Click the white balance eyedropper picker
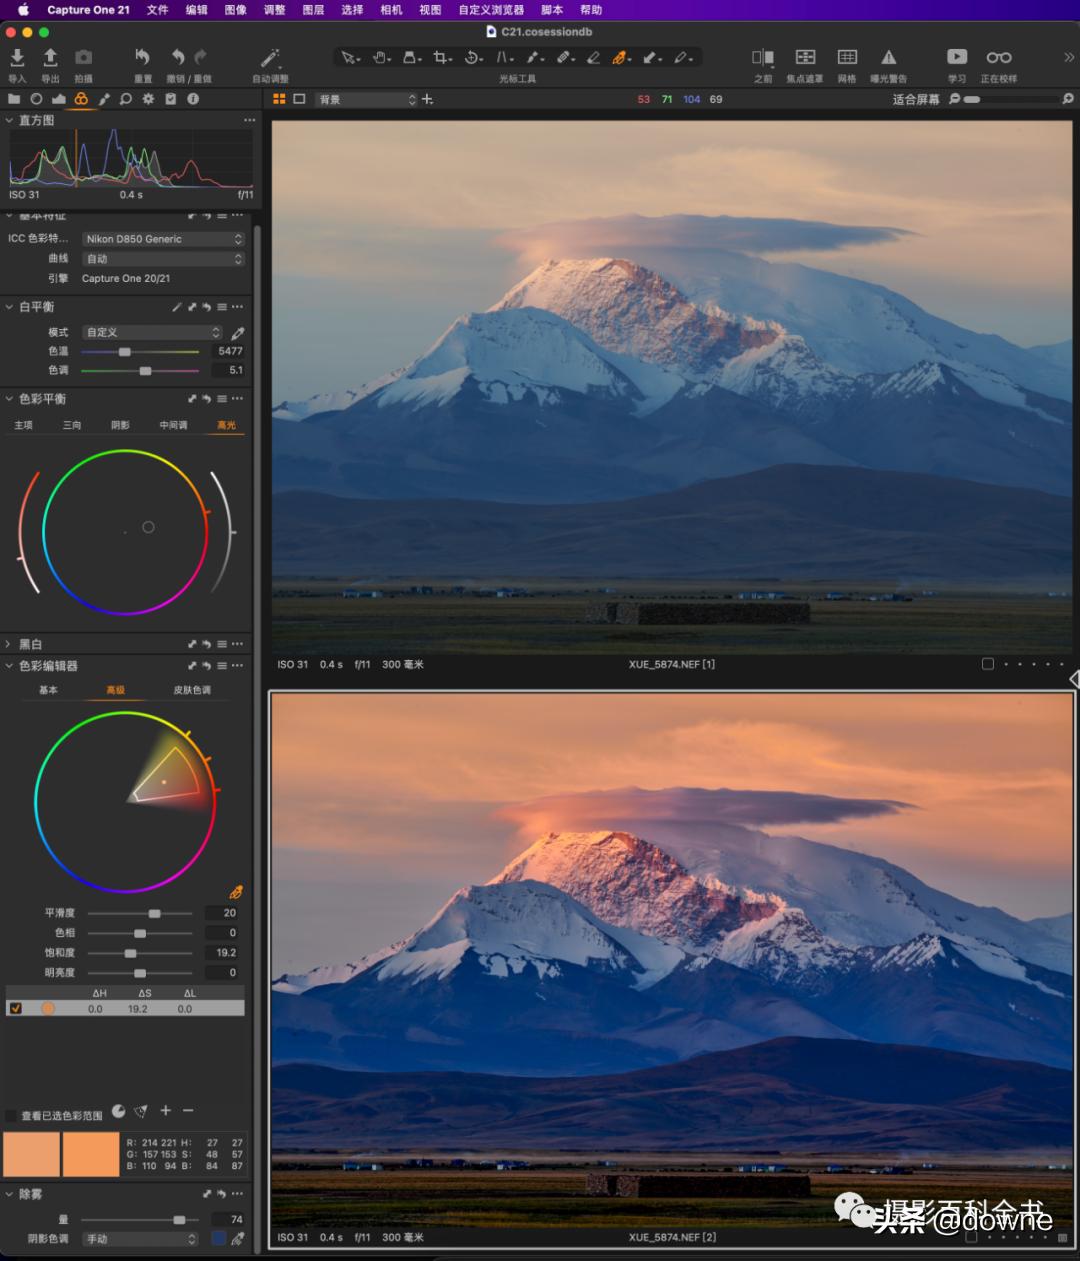Viewport: 1080px width, 1261px height. tap(238, 333)
